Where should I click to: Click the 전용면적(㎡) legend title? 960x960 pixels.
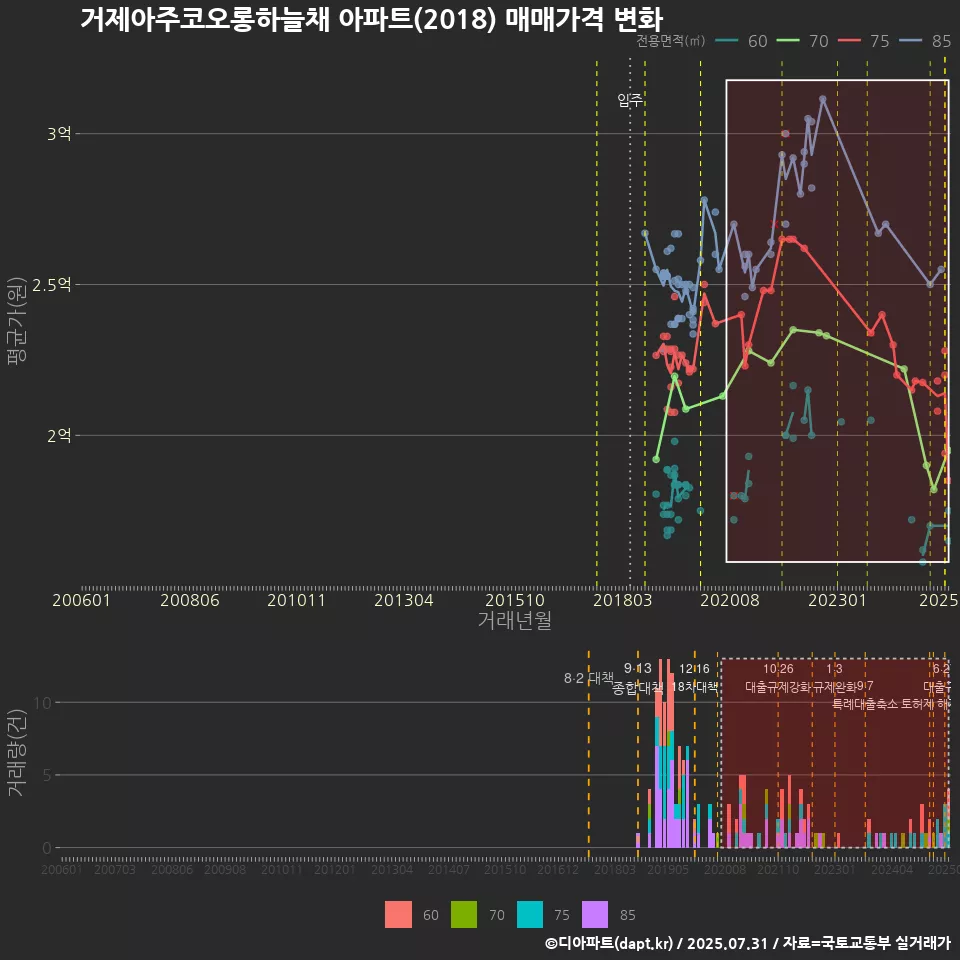(x=670, y=41)
